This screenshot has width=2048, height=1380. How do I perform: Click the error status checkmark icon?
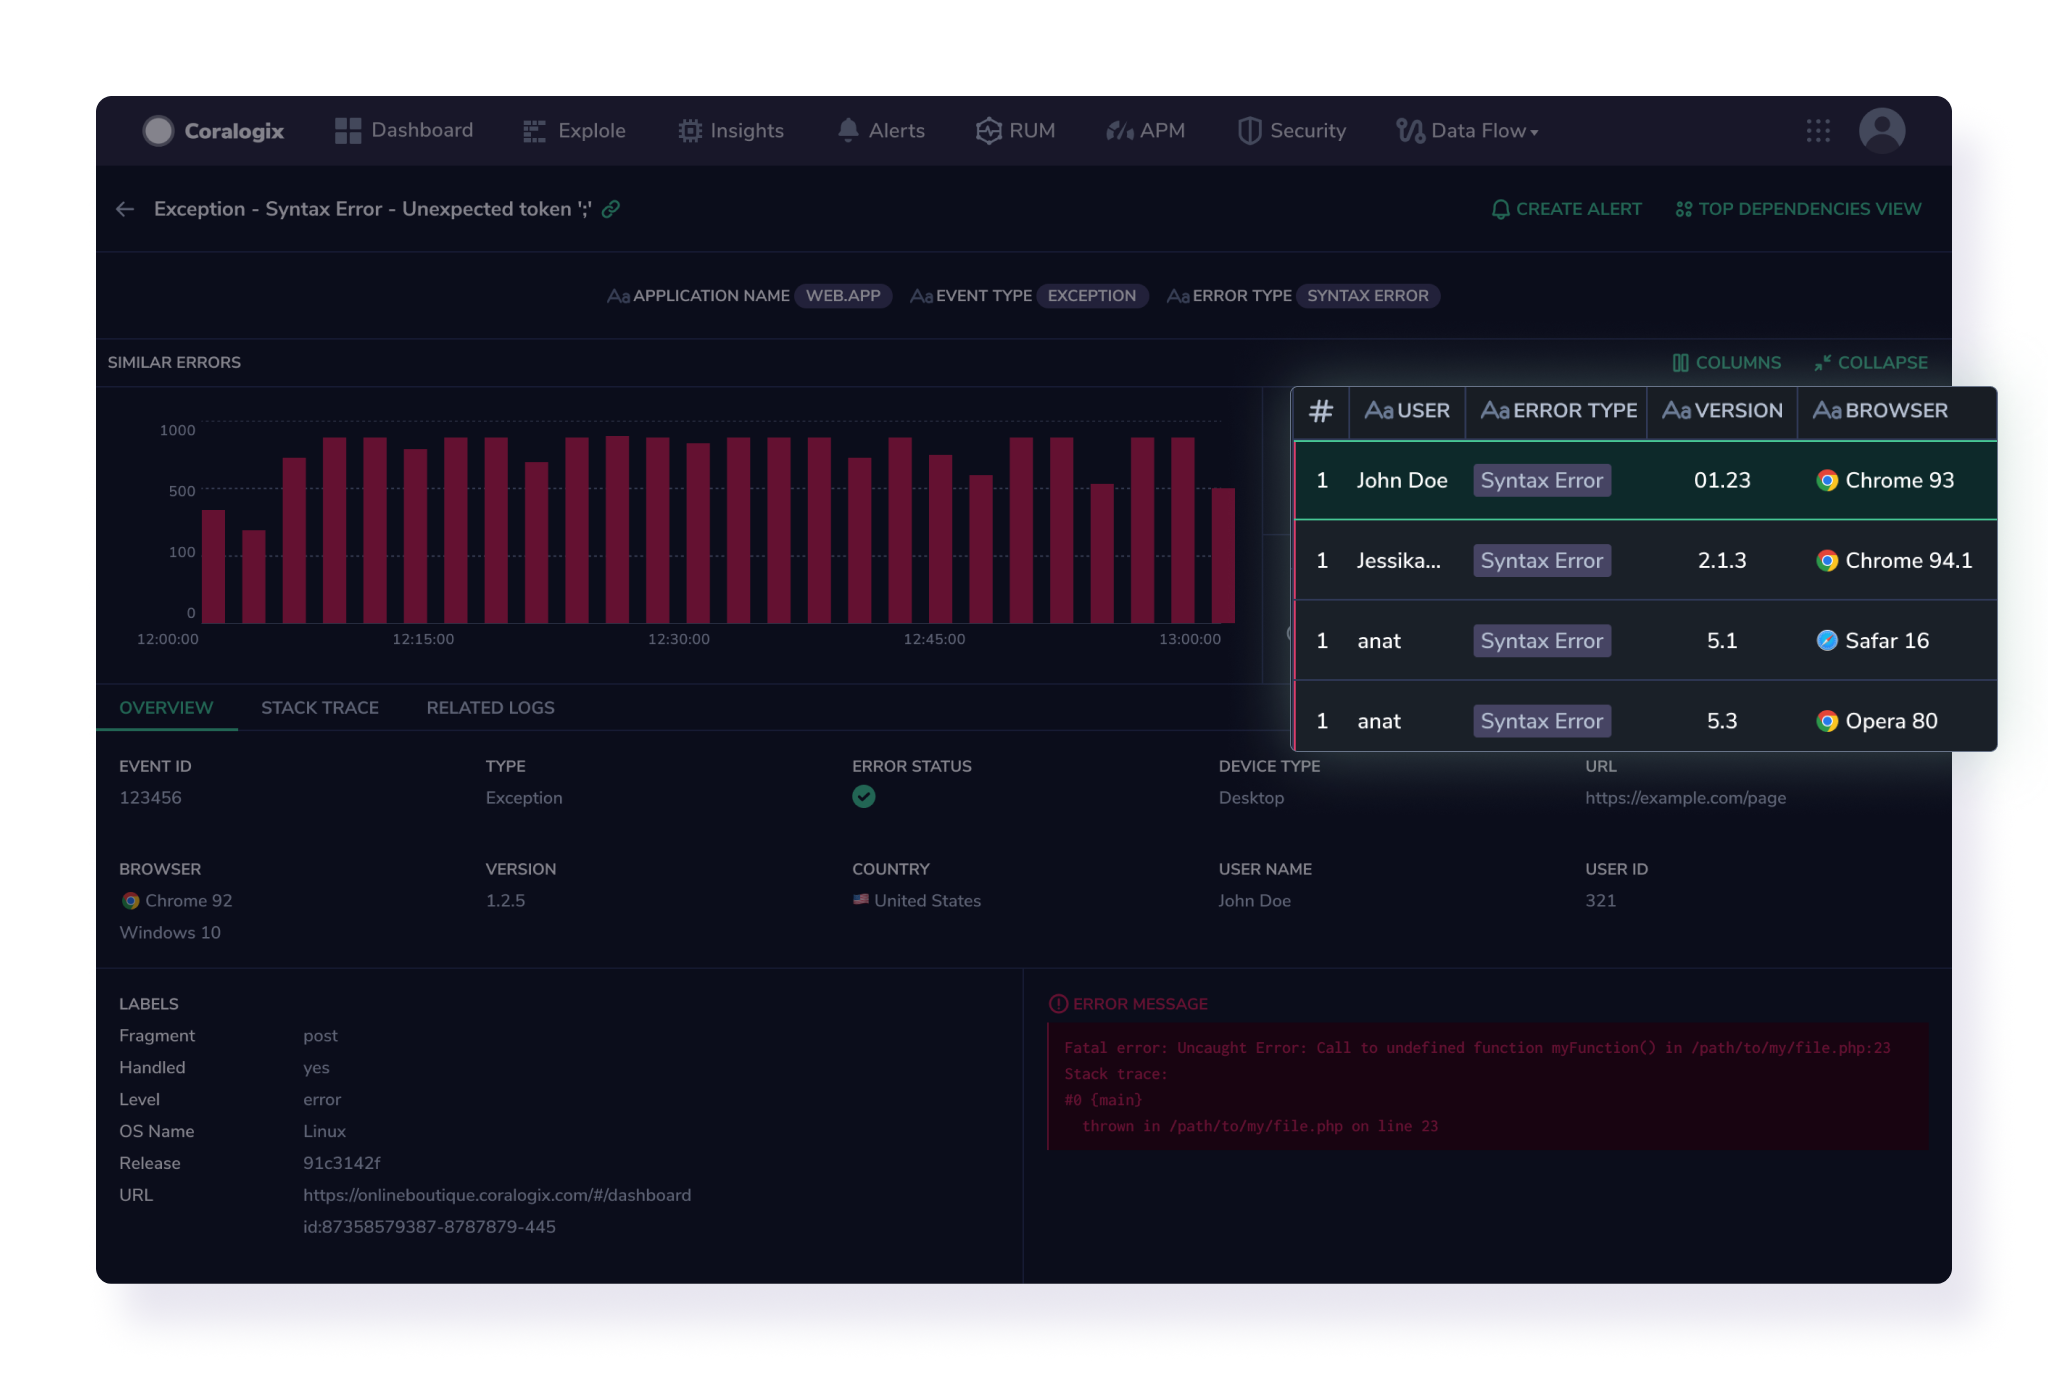[864, 797]
